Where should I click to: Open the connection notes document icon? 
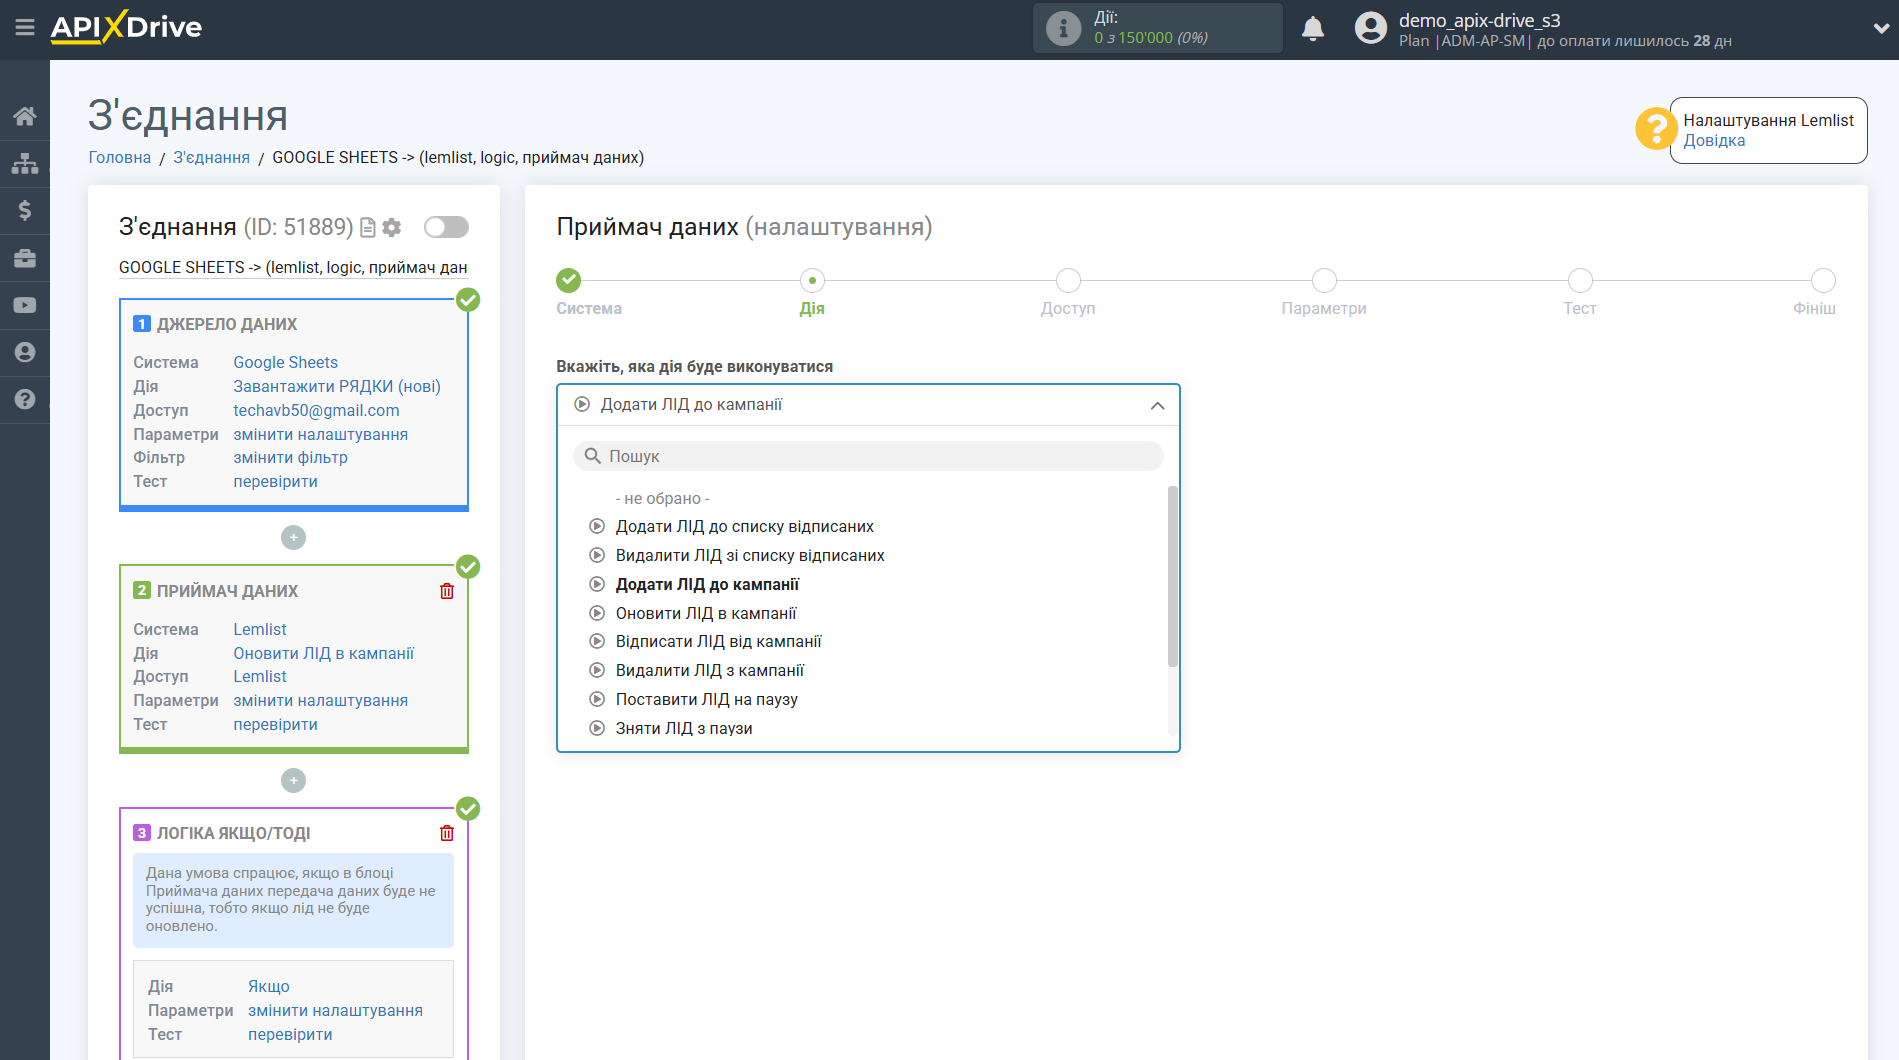point(368,228)
